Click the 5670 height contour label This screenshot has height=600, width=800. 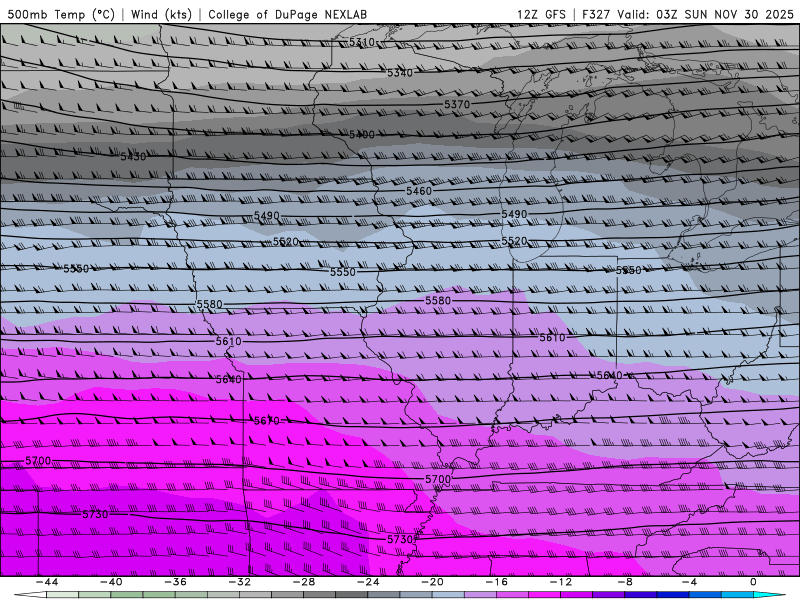[x=266, y=421]
